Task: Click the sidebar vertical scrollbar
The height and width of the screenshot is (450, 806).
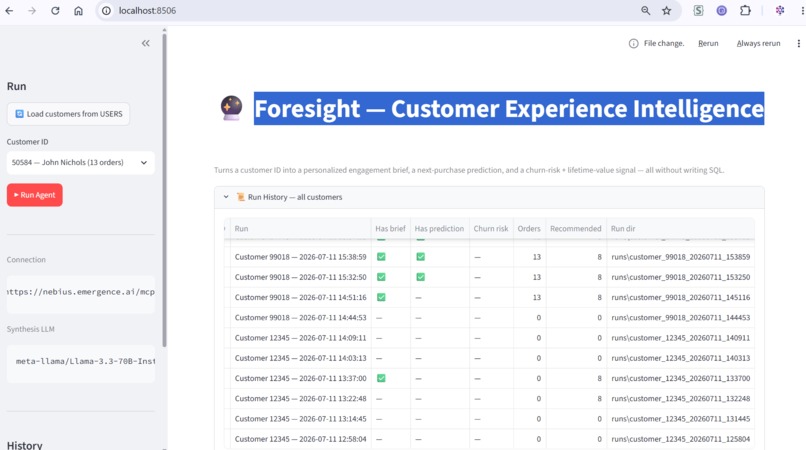Action: [x=164, y=188]
